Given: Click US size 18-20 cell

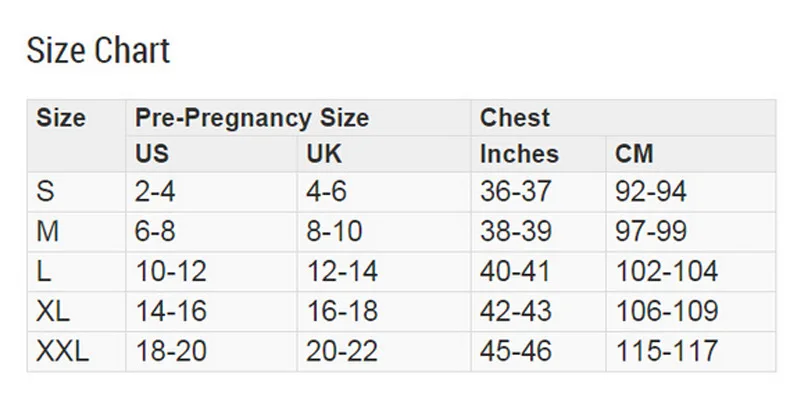Looking at the screenshot, I should (x=170, y=352).
